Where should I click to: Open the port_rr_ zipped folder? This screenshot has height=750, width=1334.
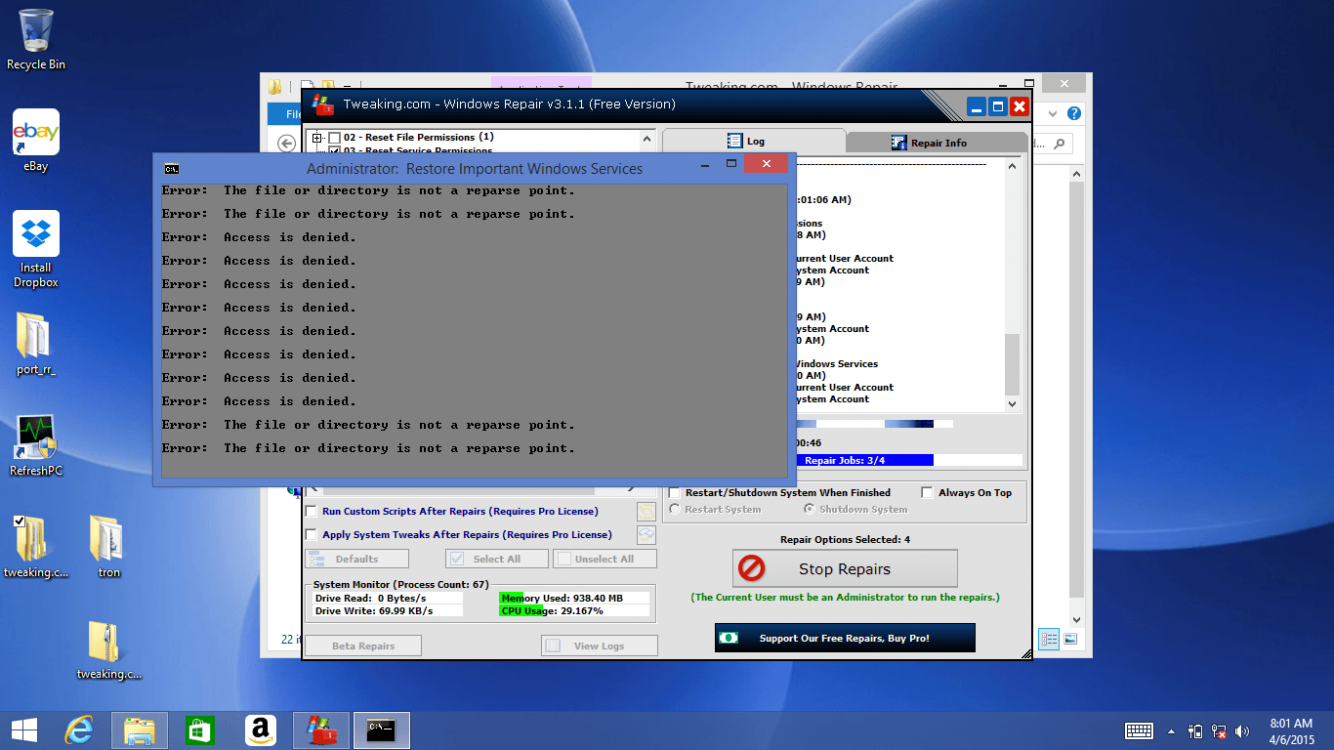tap(36, 344)
